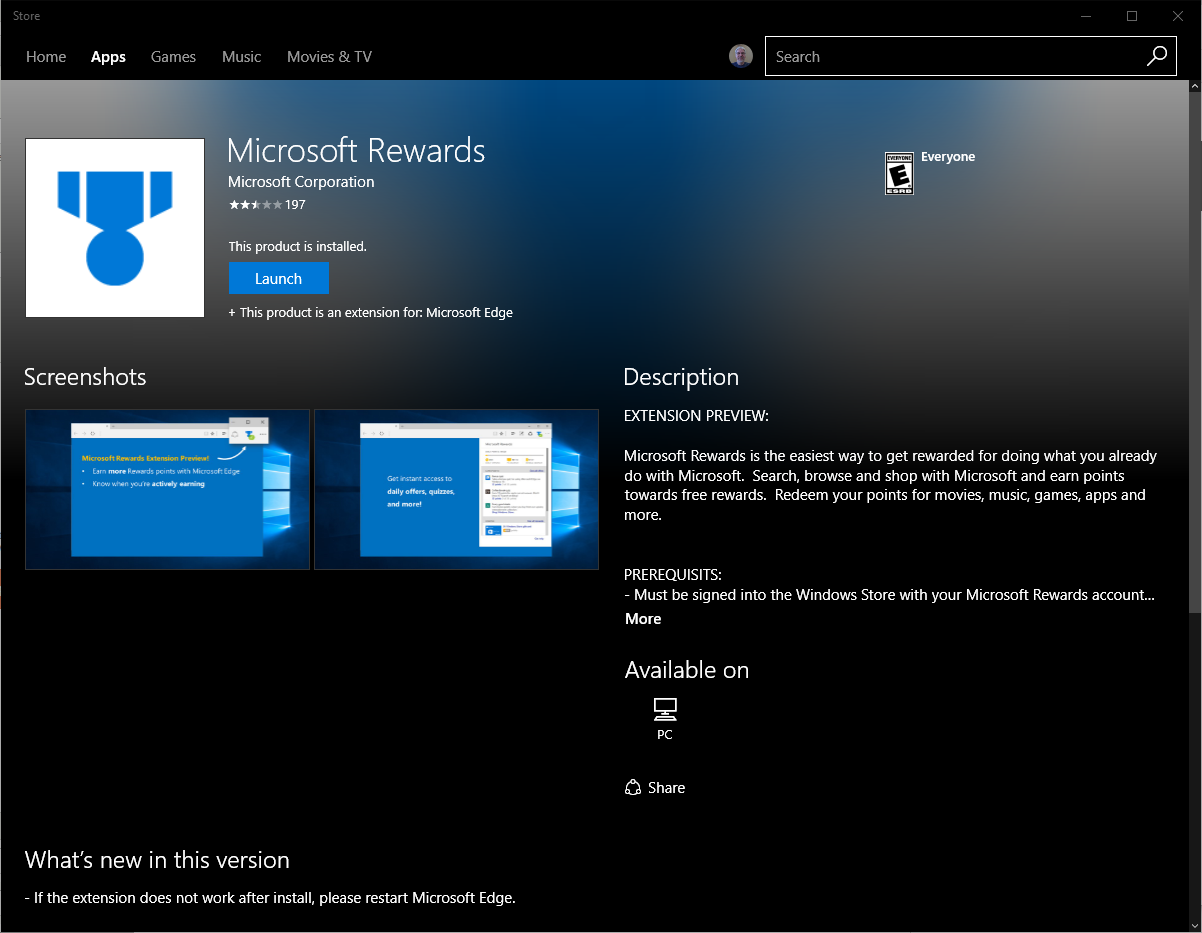Launch the Microsoft Rewards app
This screenshot has height=933, width=1202.
coord(278,278)
